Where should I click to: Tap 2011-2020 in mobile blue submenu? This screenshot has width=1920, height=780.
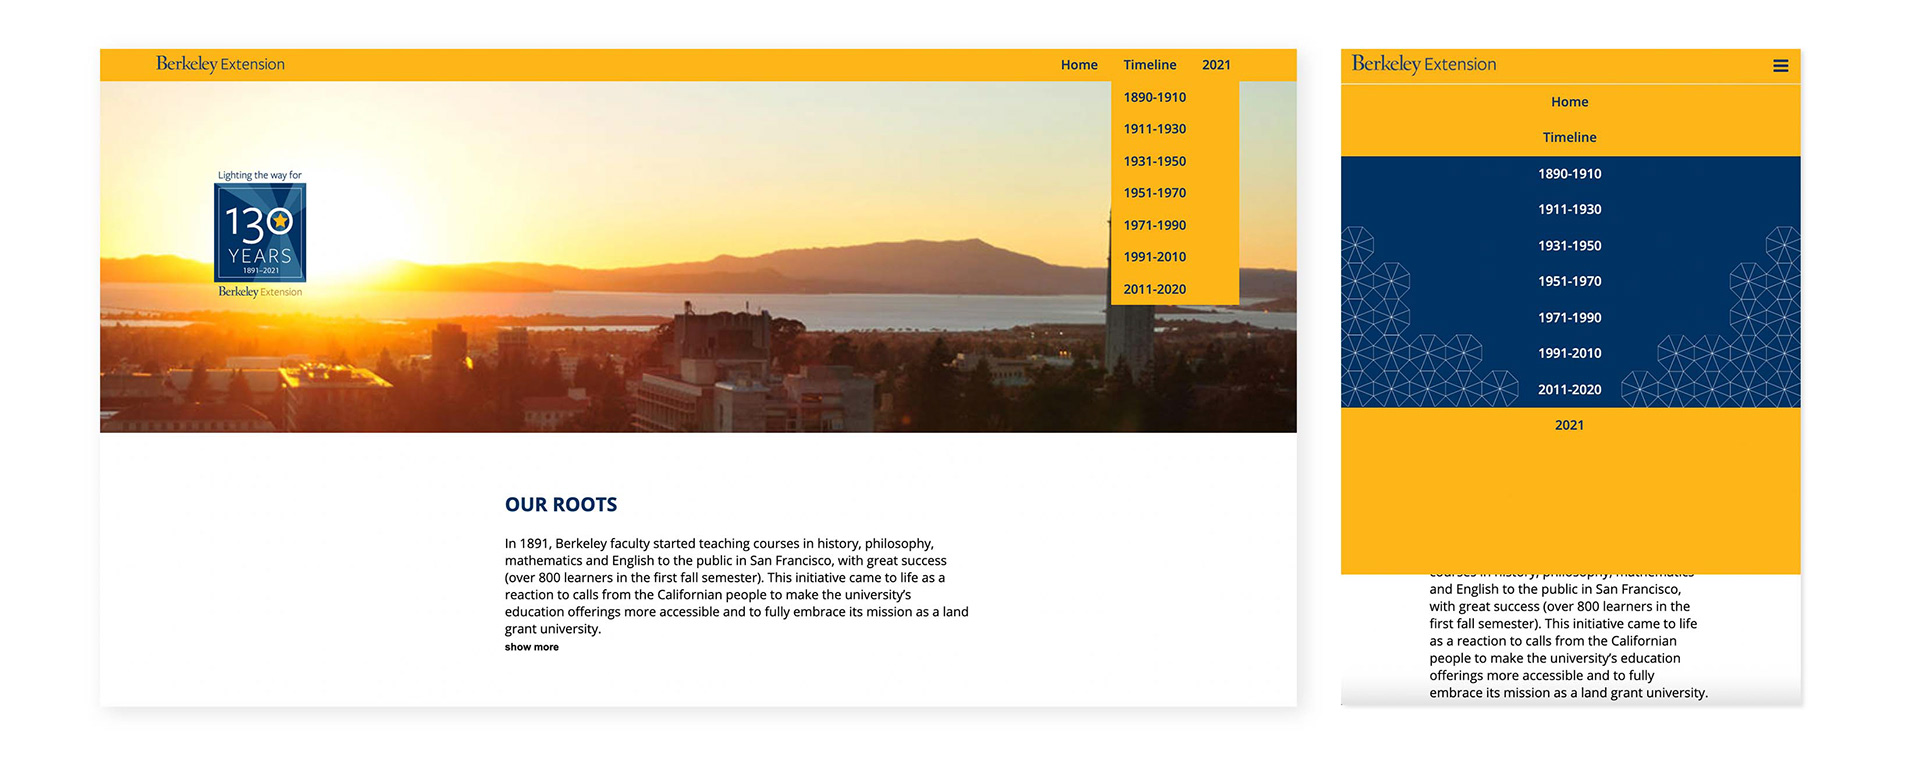coord(1570,390)
